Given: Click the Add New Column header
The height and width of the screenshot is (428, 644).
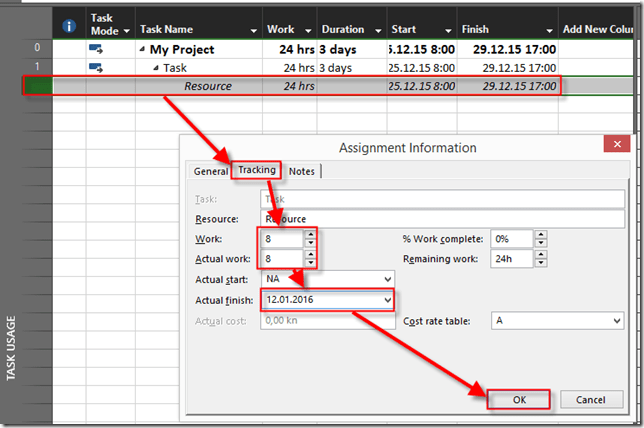Looking at the screenshot, I should click(x=598, y=29).
